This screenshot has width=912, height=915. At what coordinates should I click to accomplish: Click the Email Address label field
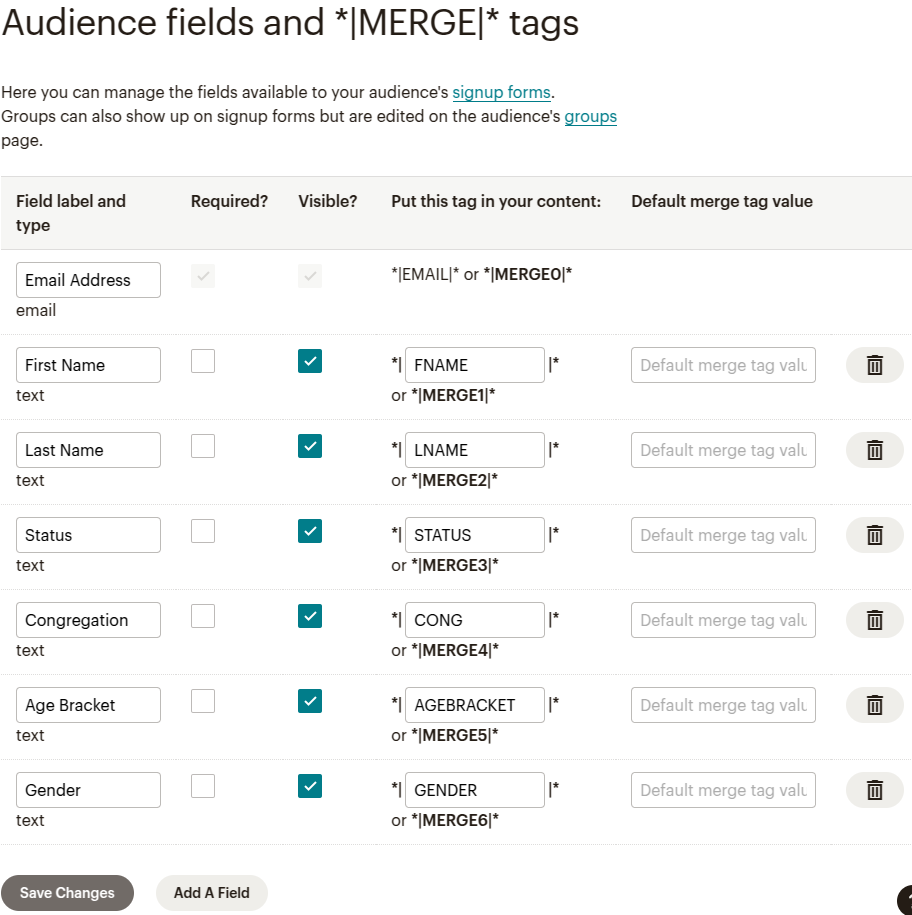88,280
